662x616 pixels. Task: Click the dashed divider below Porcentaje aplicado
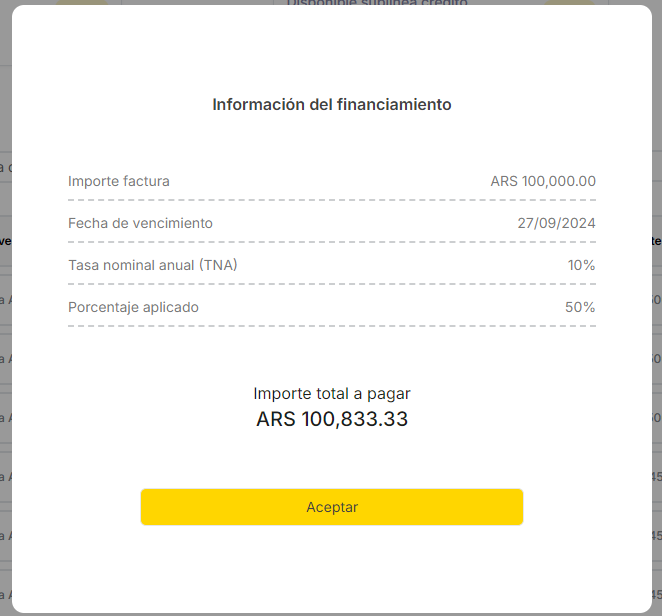331,326
